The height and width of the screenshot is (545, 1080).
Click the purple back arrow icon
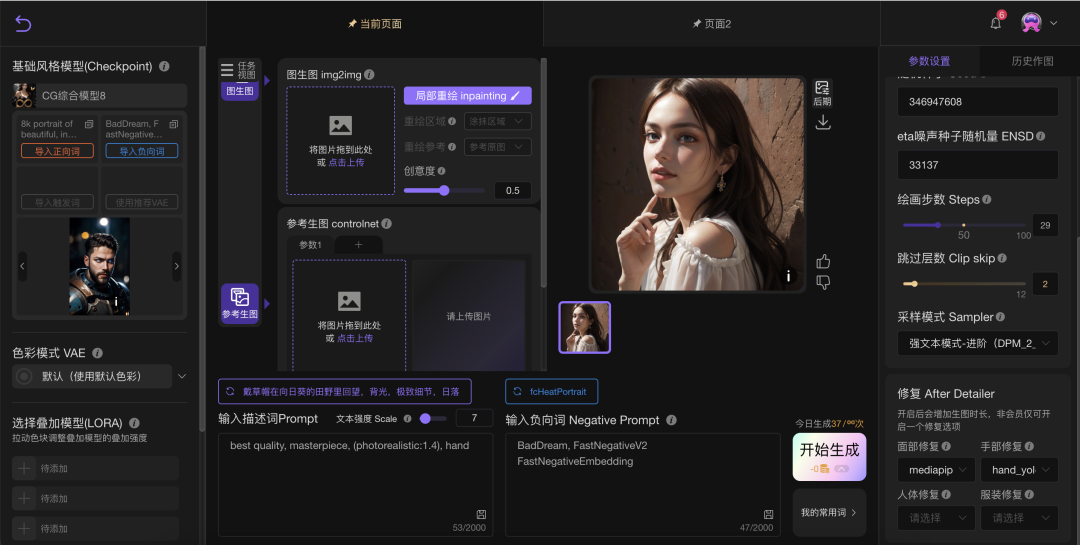(x=24, y=24)
